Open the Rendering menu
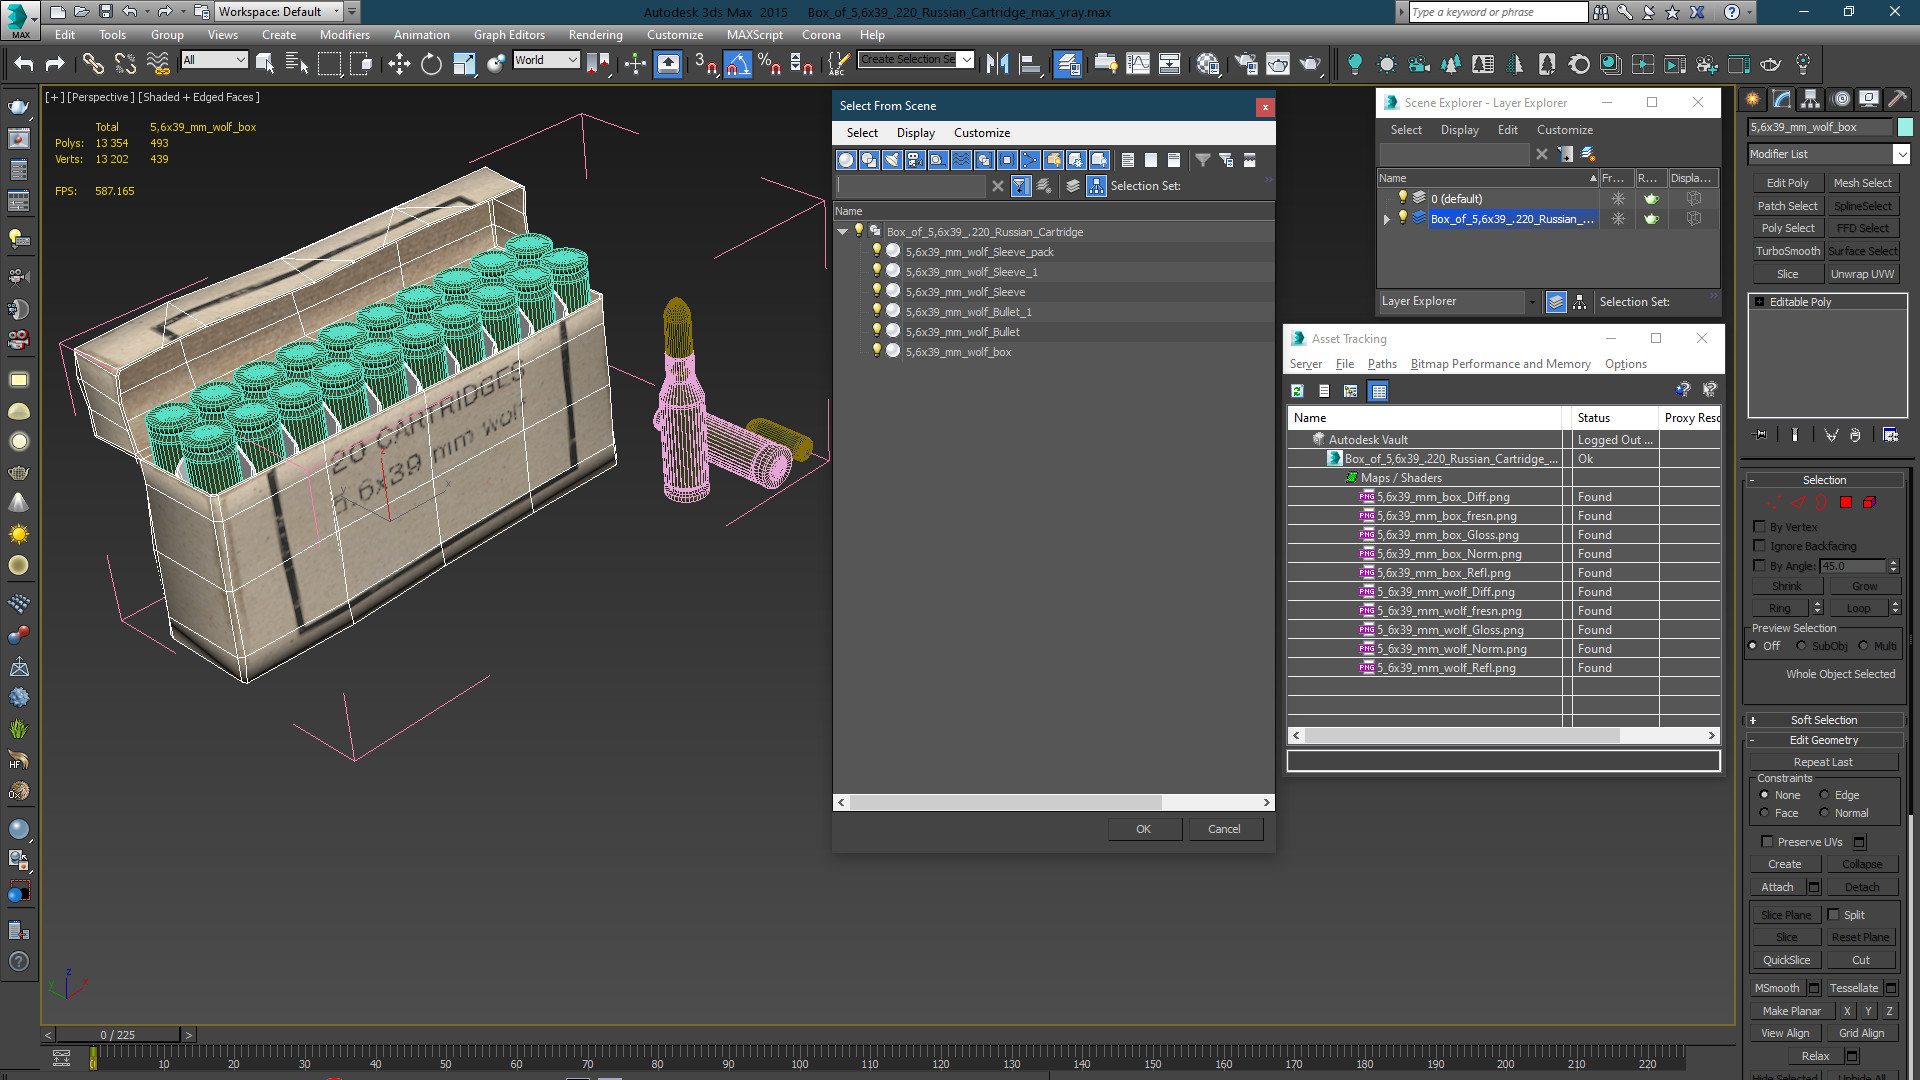Image resolution: width=1920 pixels, height=1080 pixels. (595, 34)
